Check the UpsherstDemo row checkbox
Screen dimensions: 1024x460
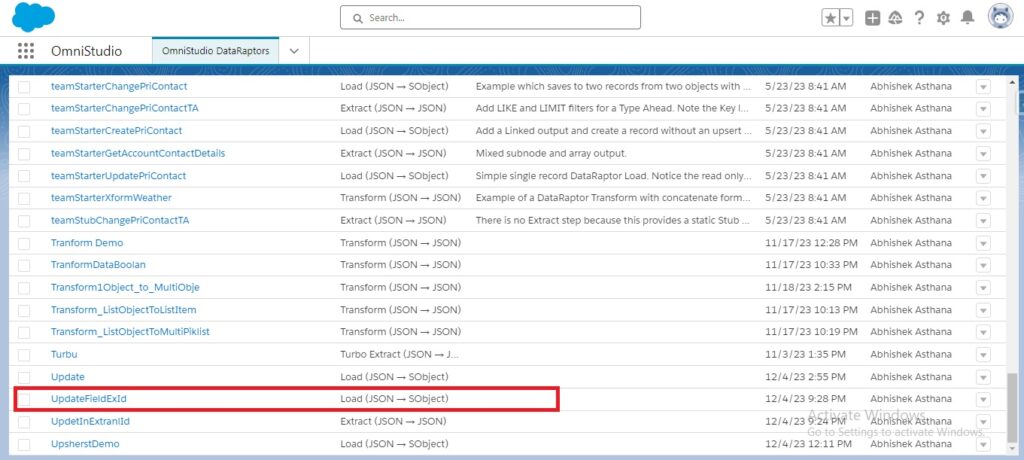(x=24, y=444)
